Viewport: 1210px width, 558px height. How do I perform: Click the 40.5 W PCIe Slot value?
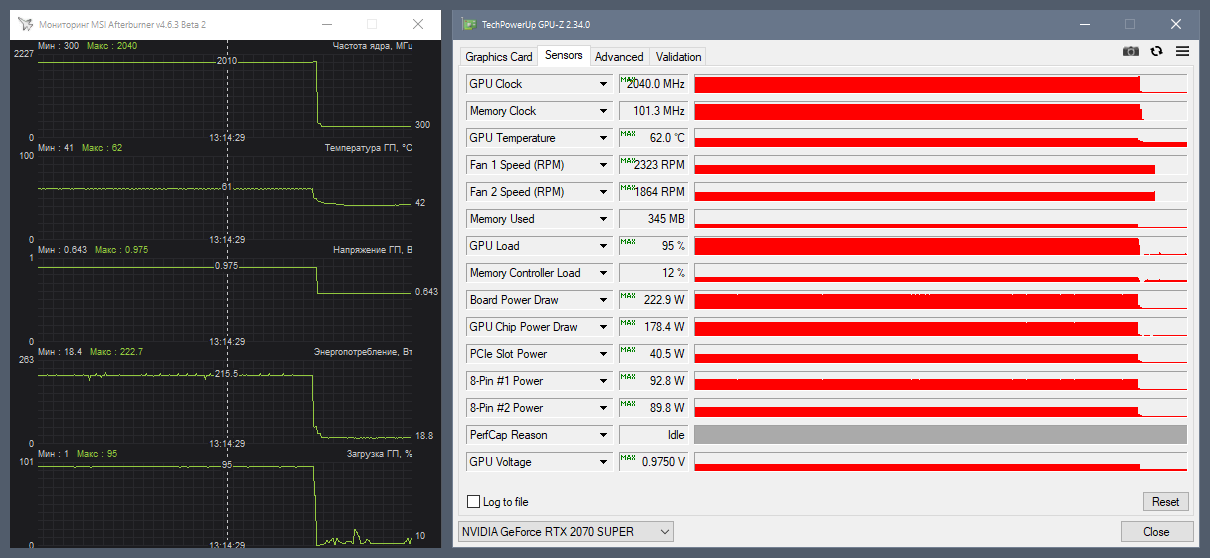654,354
